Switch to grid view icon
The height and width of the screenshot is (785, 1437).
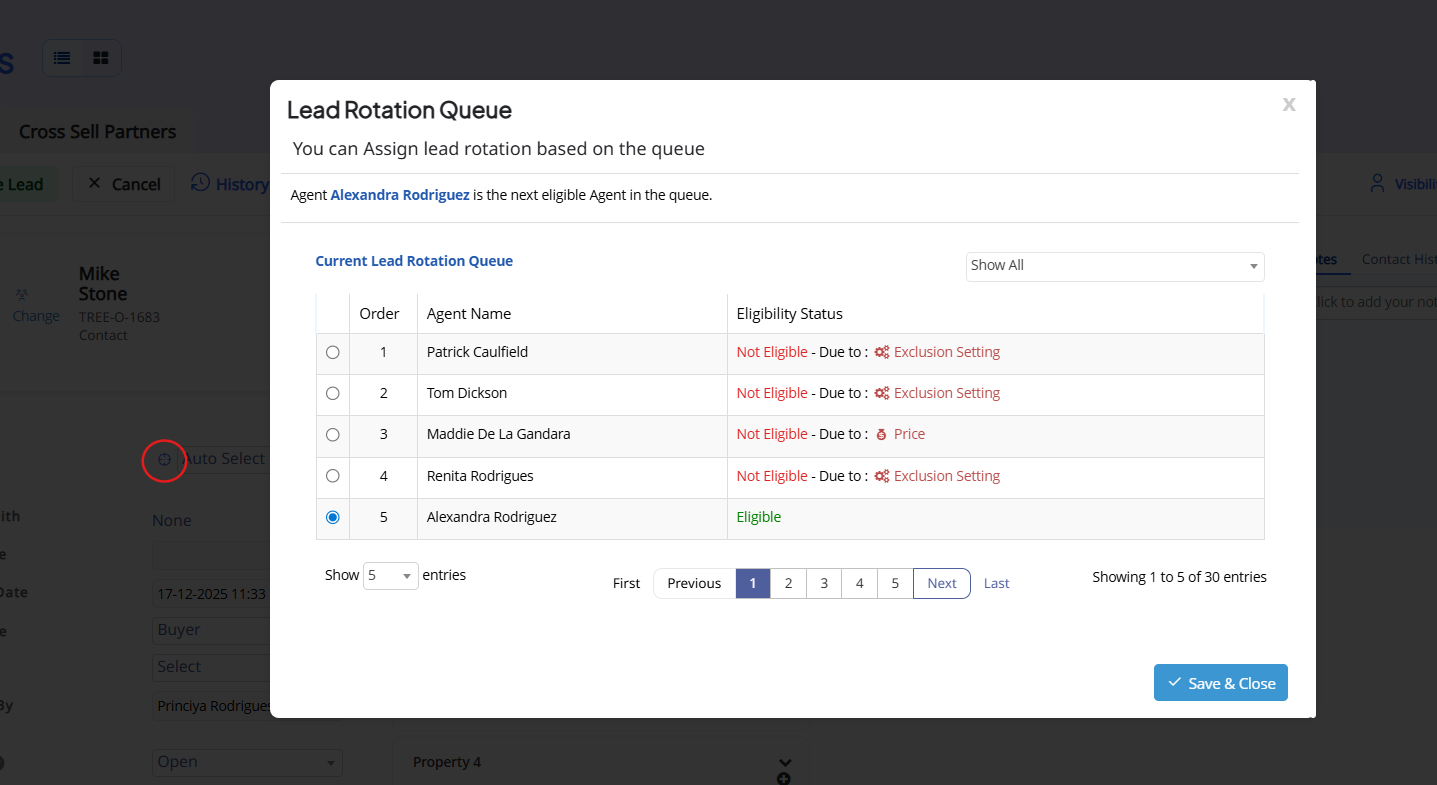coord(101,58)
